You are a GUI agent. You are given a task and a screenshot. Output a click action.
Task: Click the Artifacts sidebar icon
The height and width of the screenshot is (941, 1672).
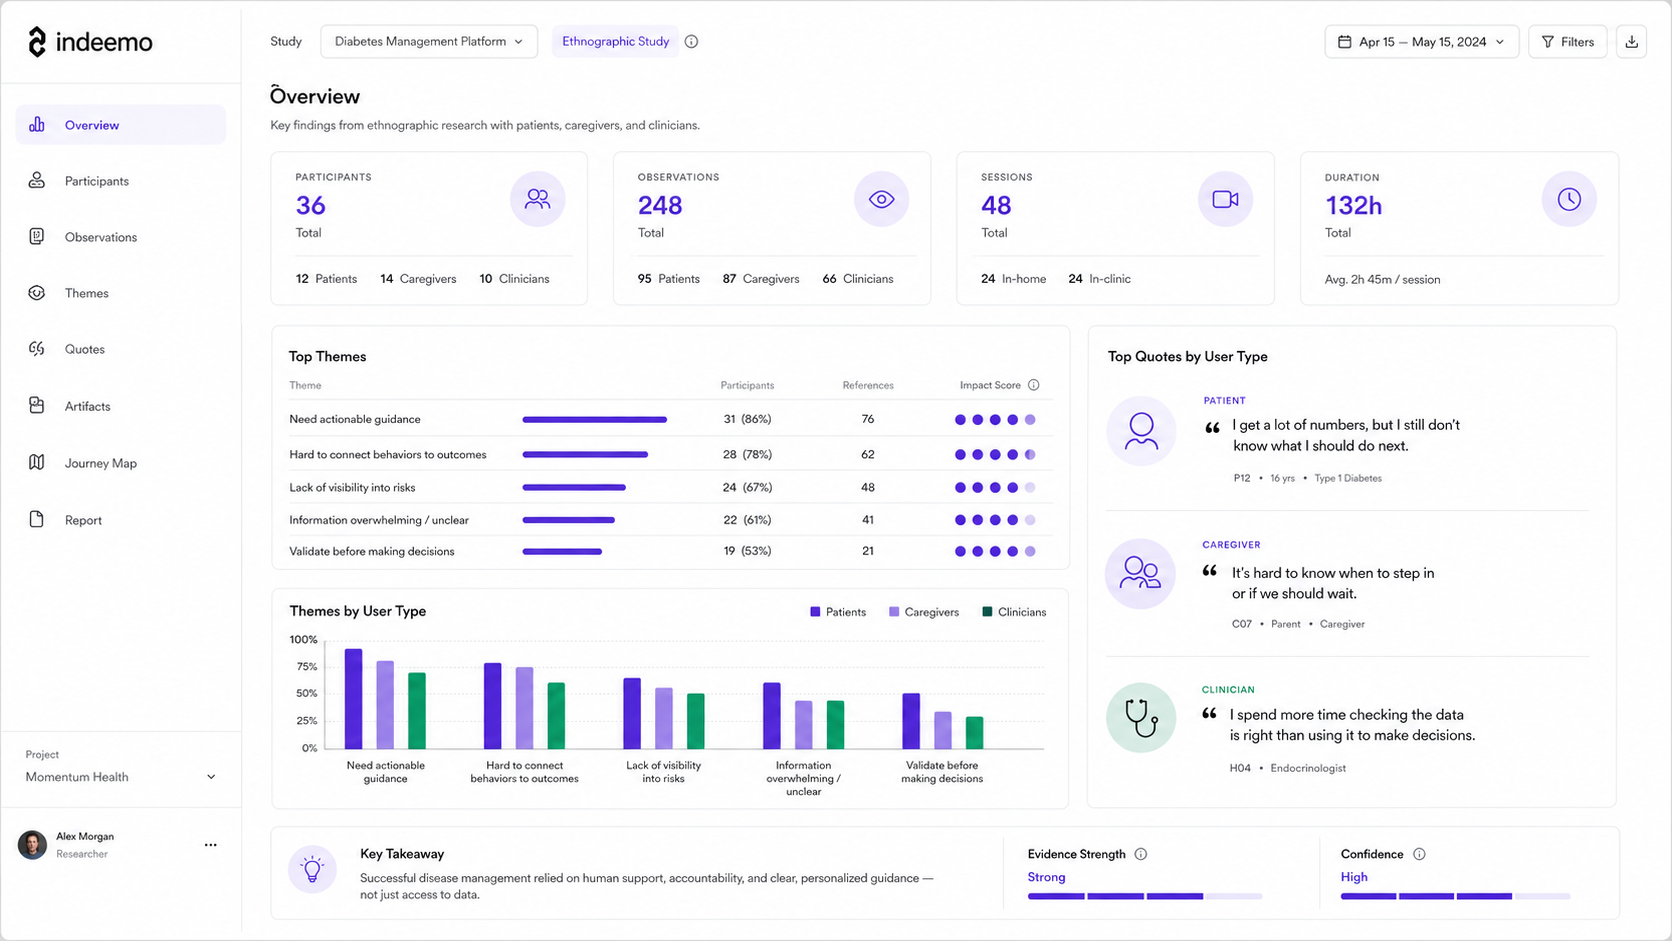pos(37,406)
